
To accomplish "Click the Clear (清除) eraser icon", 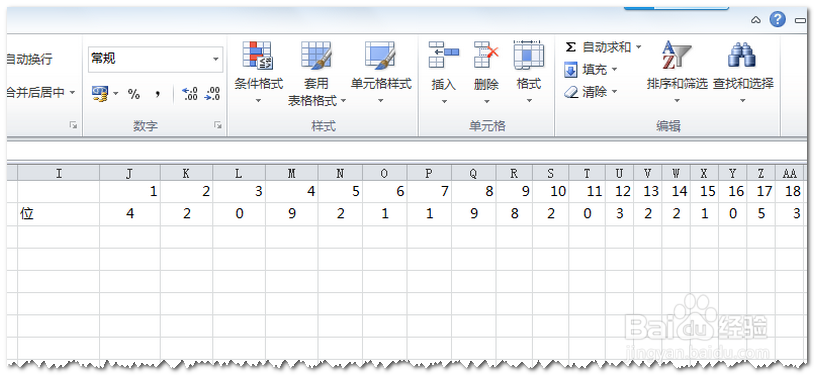I will tap(571, 92).
